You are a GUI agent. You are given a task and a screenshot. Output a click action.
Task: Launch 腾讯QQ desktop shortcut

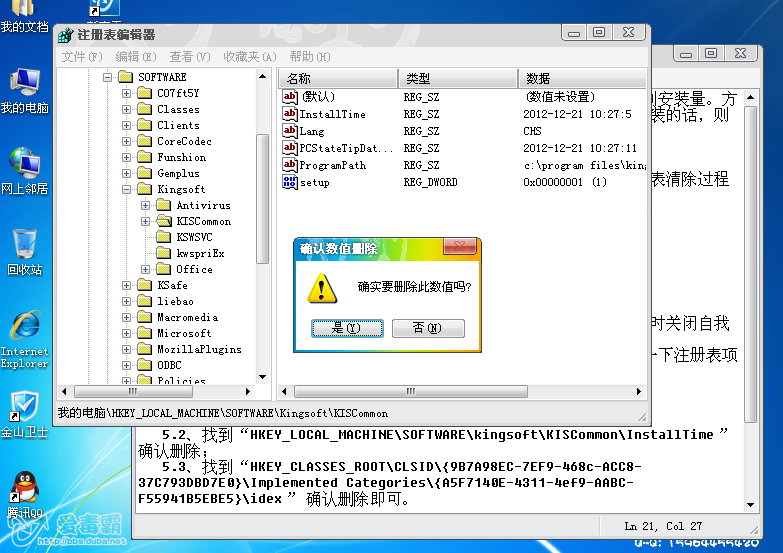(x=24, y=495)
